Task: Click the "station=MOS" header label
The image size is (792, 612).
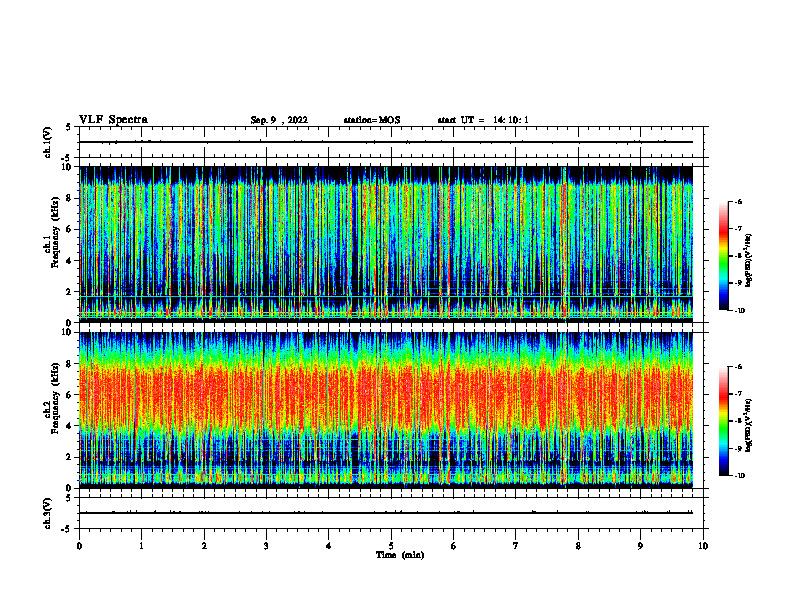Action: (372, 120)
